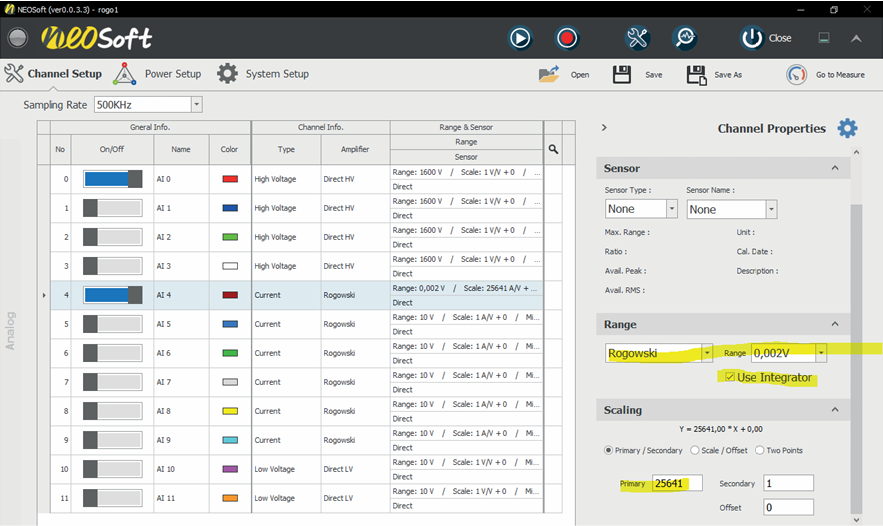Select Primary / Secondary radio button
The height and width of the screenshot is (526, 883).
pos(608,451)
